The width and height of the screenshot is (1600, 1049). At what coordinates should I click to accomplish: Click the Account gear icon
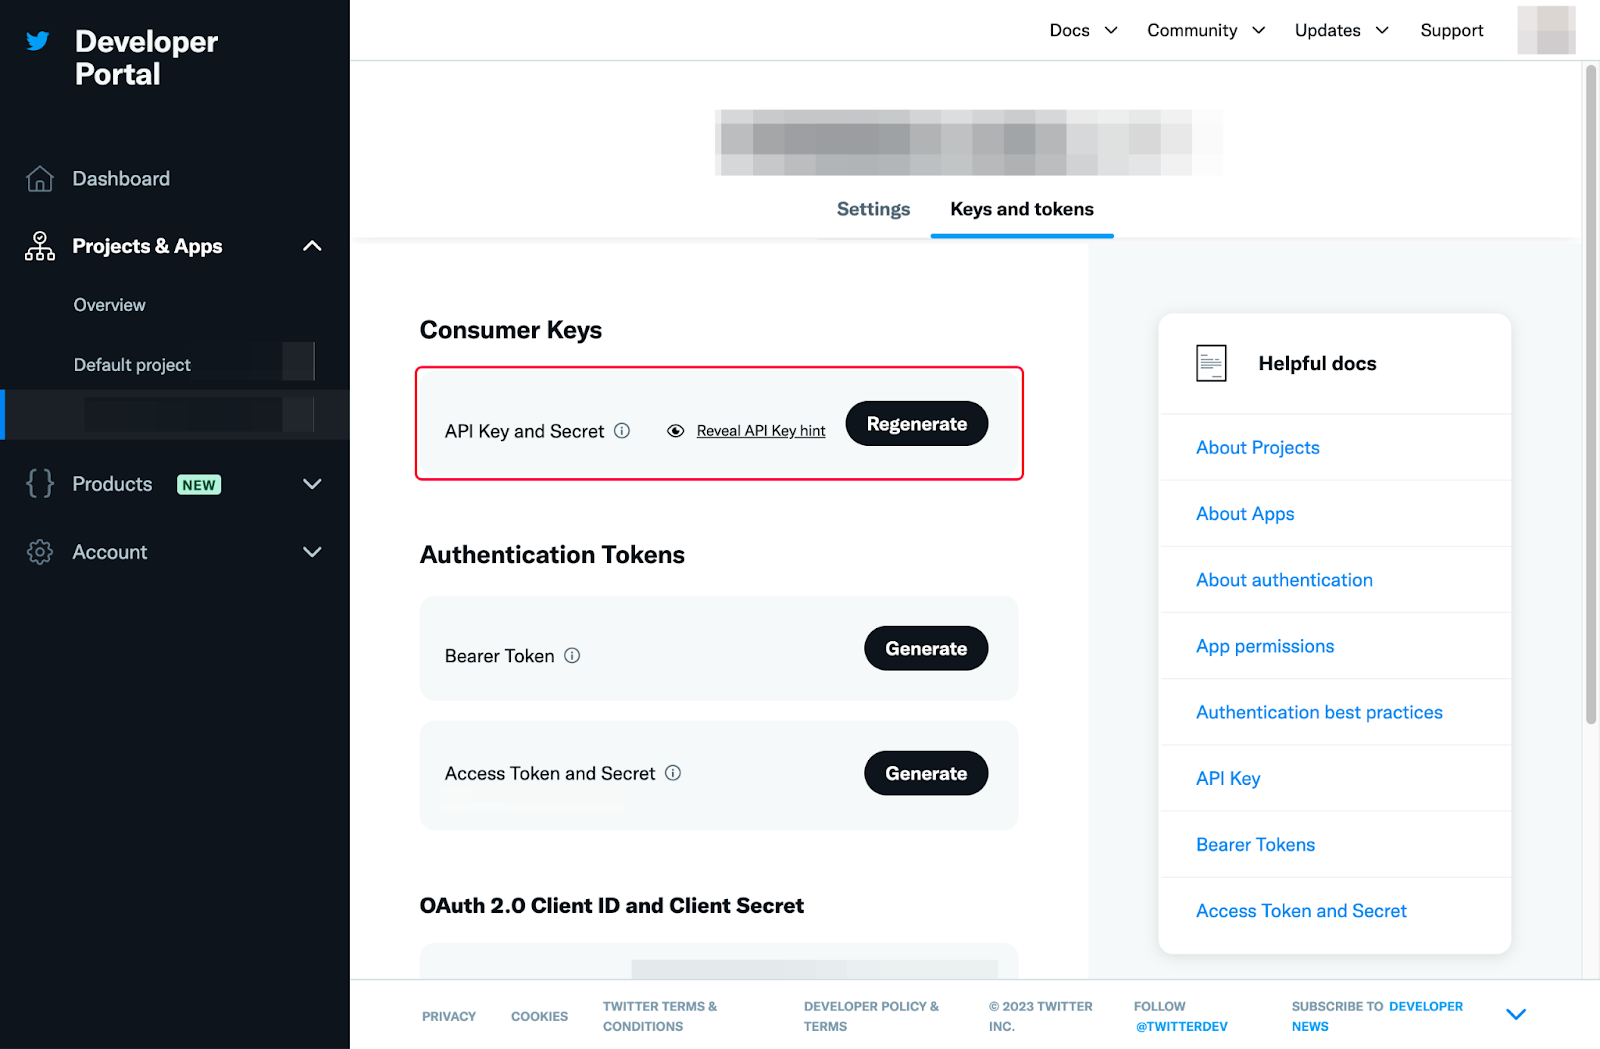point(40,552)
